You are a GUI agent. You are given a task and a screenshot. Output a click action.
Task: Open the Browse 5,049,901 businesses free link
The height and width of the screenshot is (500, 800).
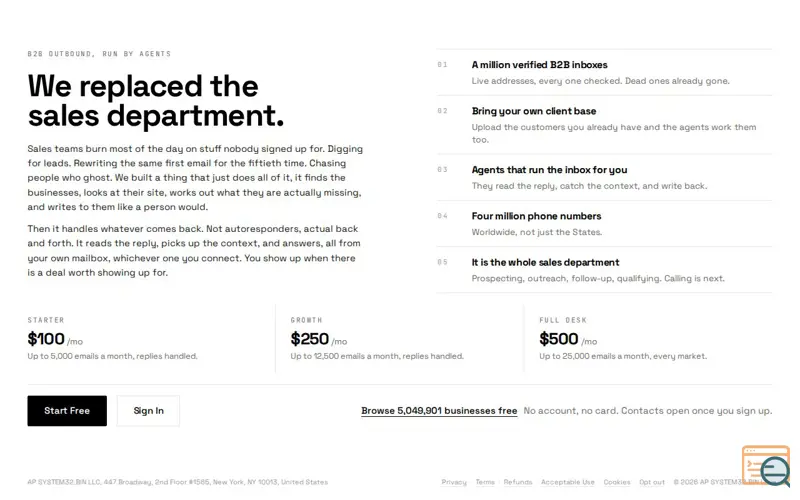click(439, 411)
